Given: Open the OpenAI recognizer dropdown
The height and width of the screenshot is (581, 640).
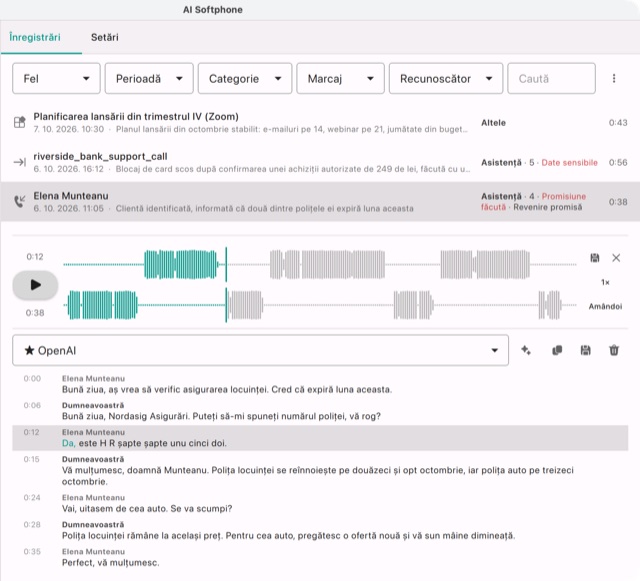Looking at the screenshot, I should coord(260,350).
